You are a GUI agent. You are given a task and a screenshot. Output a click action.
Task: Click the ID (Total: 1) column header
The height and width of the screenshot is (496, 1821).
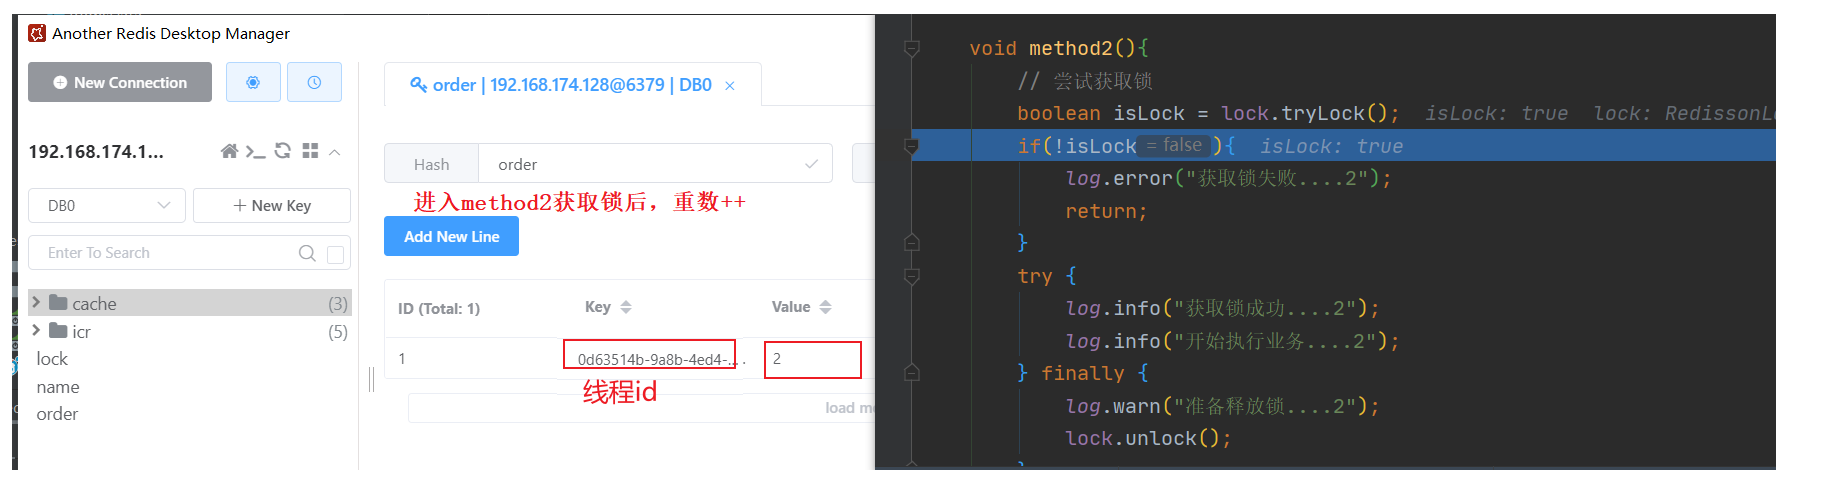click(x=439, y=308)
